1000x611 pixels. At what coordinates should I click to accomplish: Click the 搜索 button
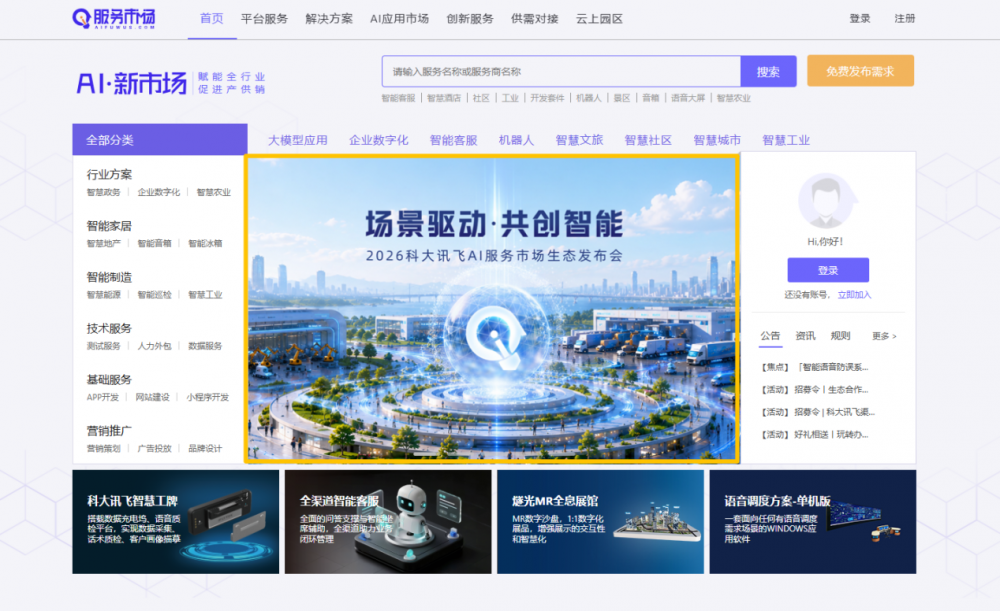(768, 71)
